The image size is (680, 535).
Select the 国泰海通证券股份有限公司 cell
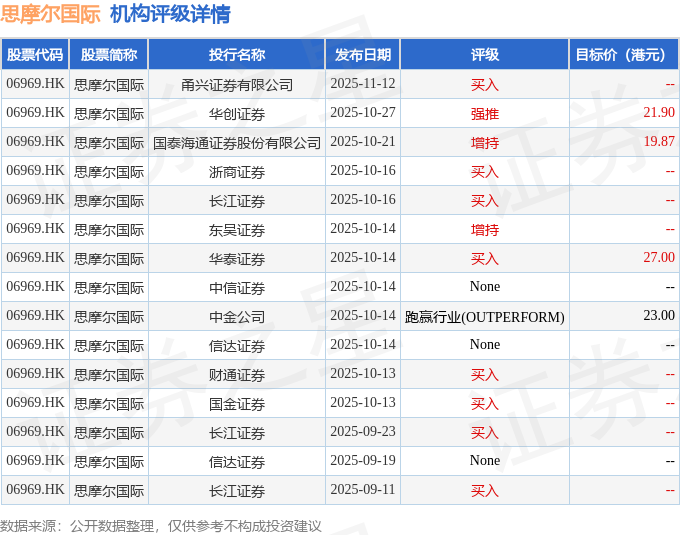click(237, 143)
